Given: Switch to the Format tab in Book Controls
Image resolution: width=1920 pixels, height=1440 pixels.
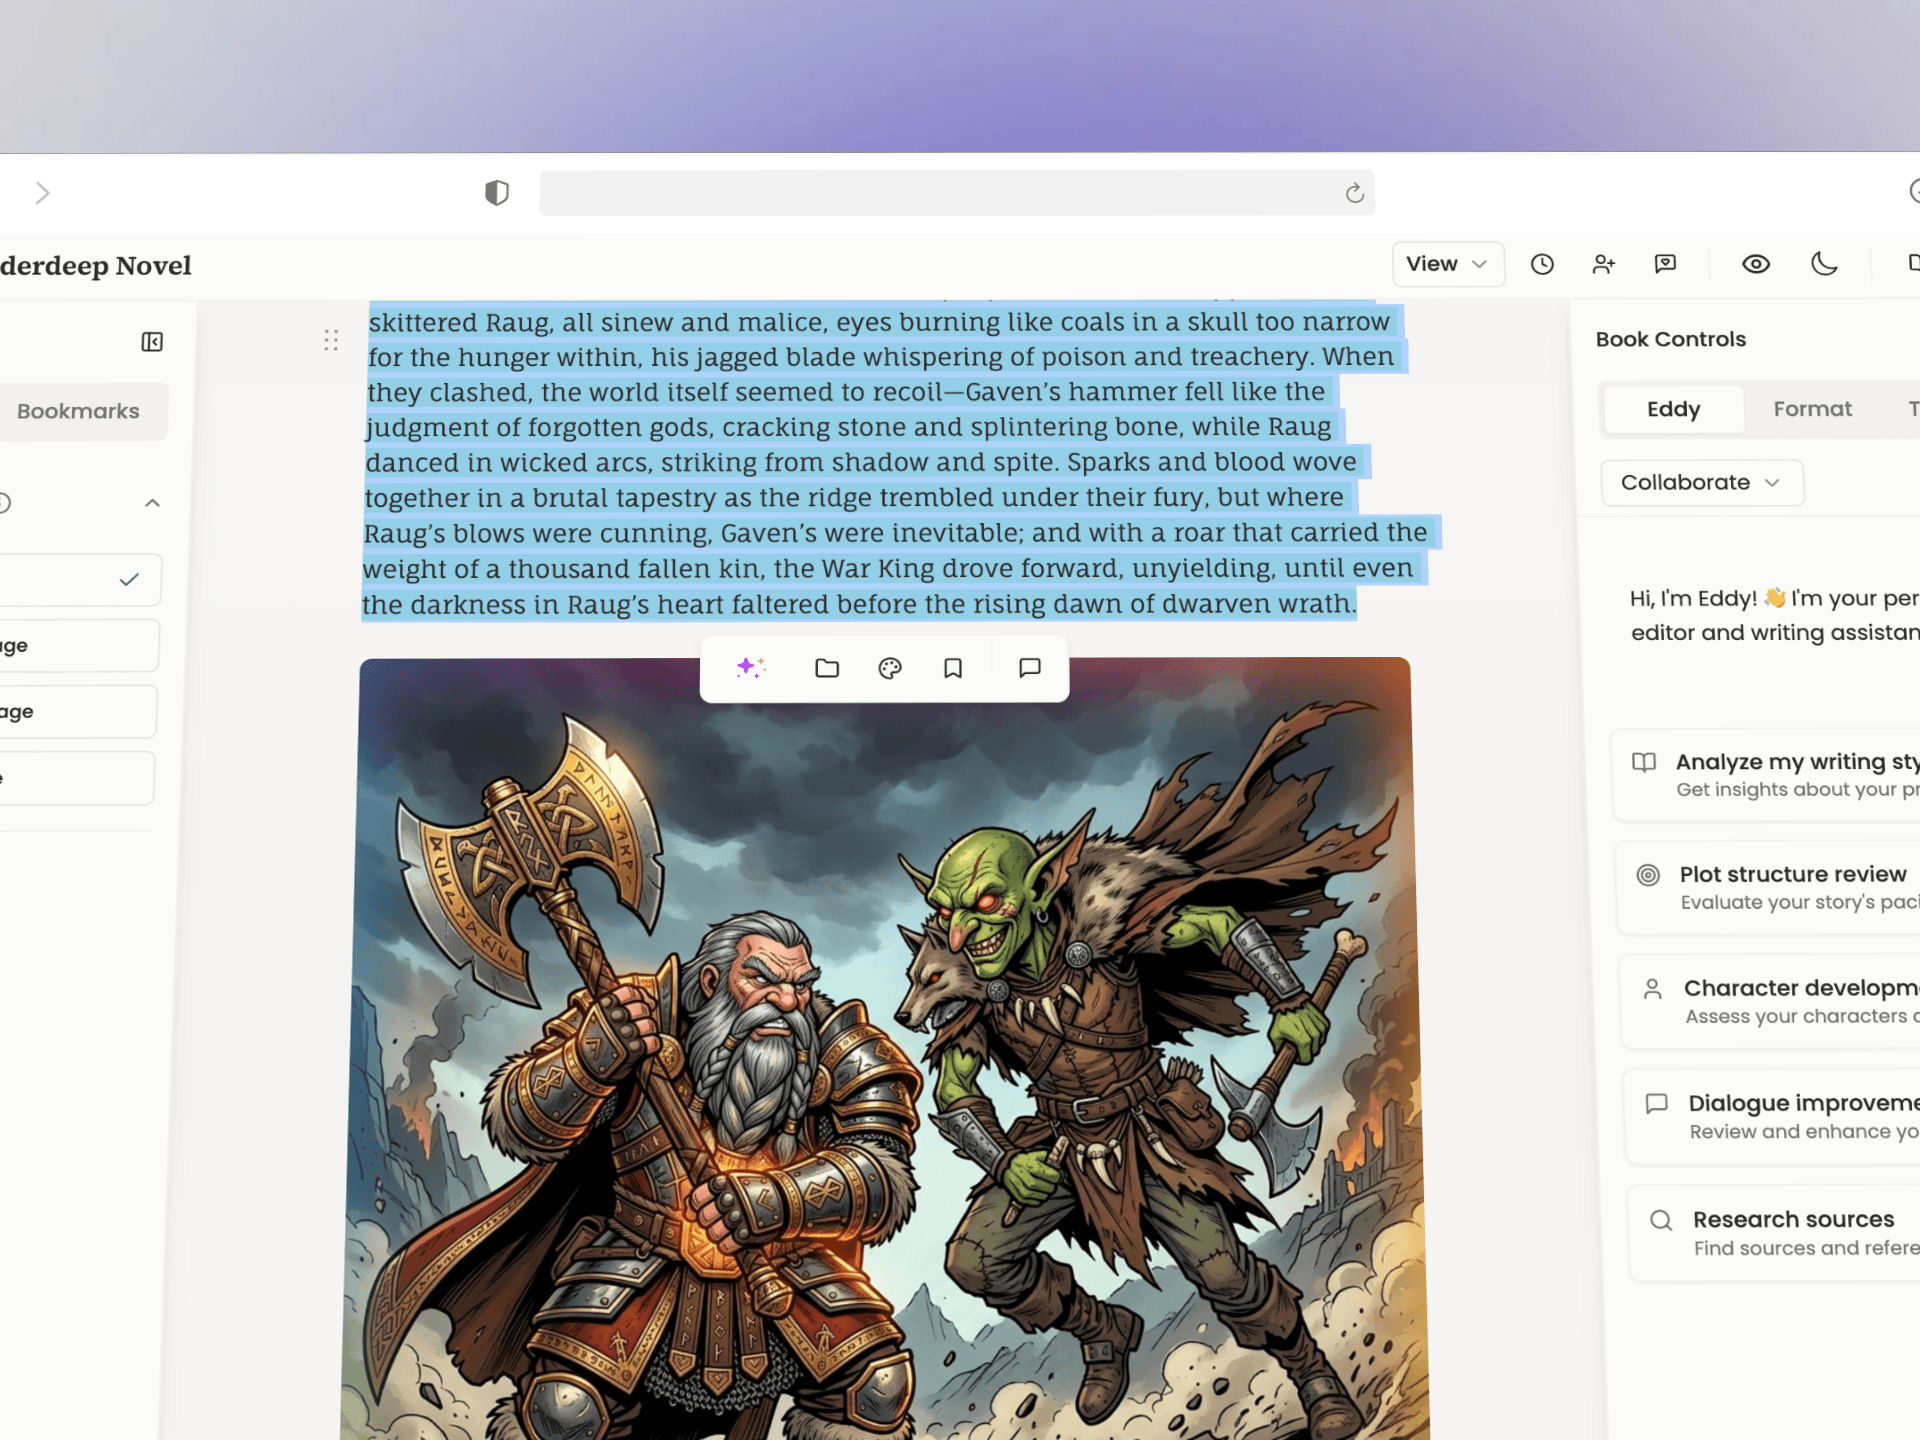Looking at the screenshot, I should pyautogui.click(x=1812, y=409).
